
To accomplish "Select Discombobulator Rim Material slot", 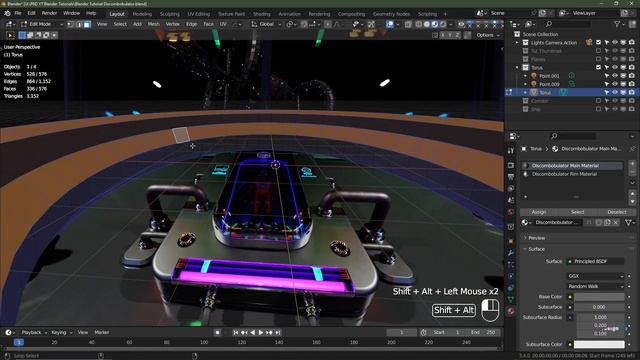I will (x=572, y=174).
